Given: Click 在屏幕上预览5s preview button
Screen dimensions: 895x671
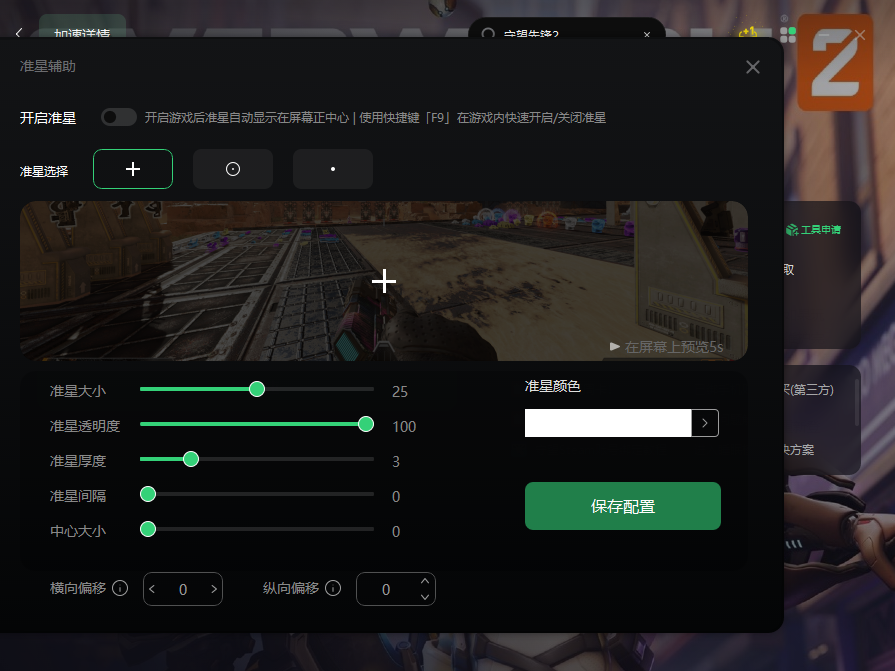Looking at the screenshot, I should pos(666,346).
